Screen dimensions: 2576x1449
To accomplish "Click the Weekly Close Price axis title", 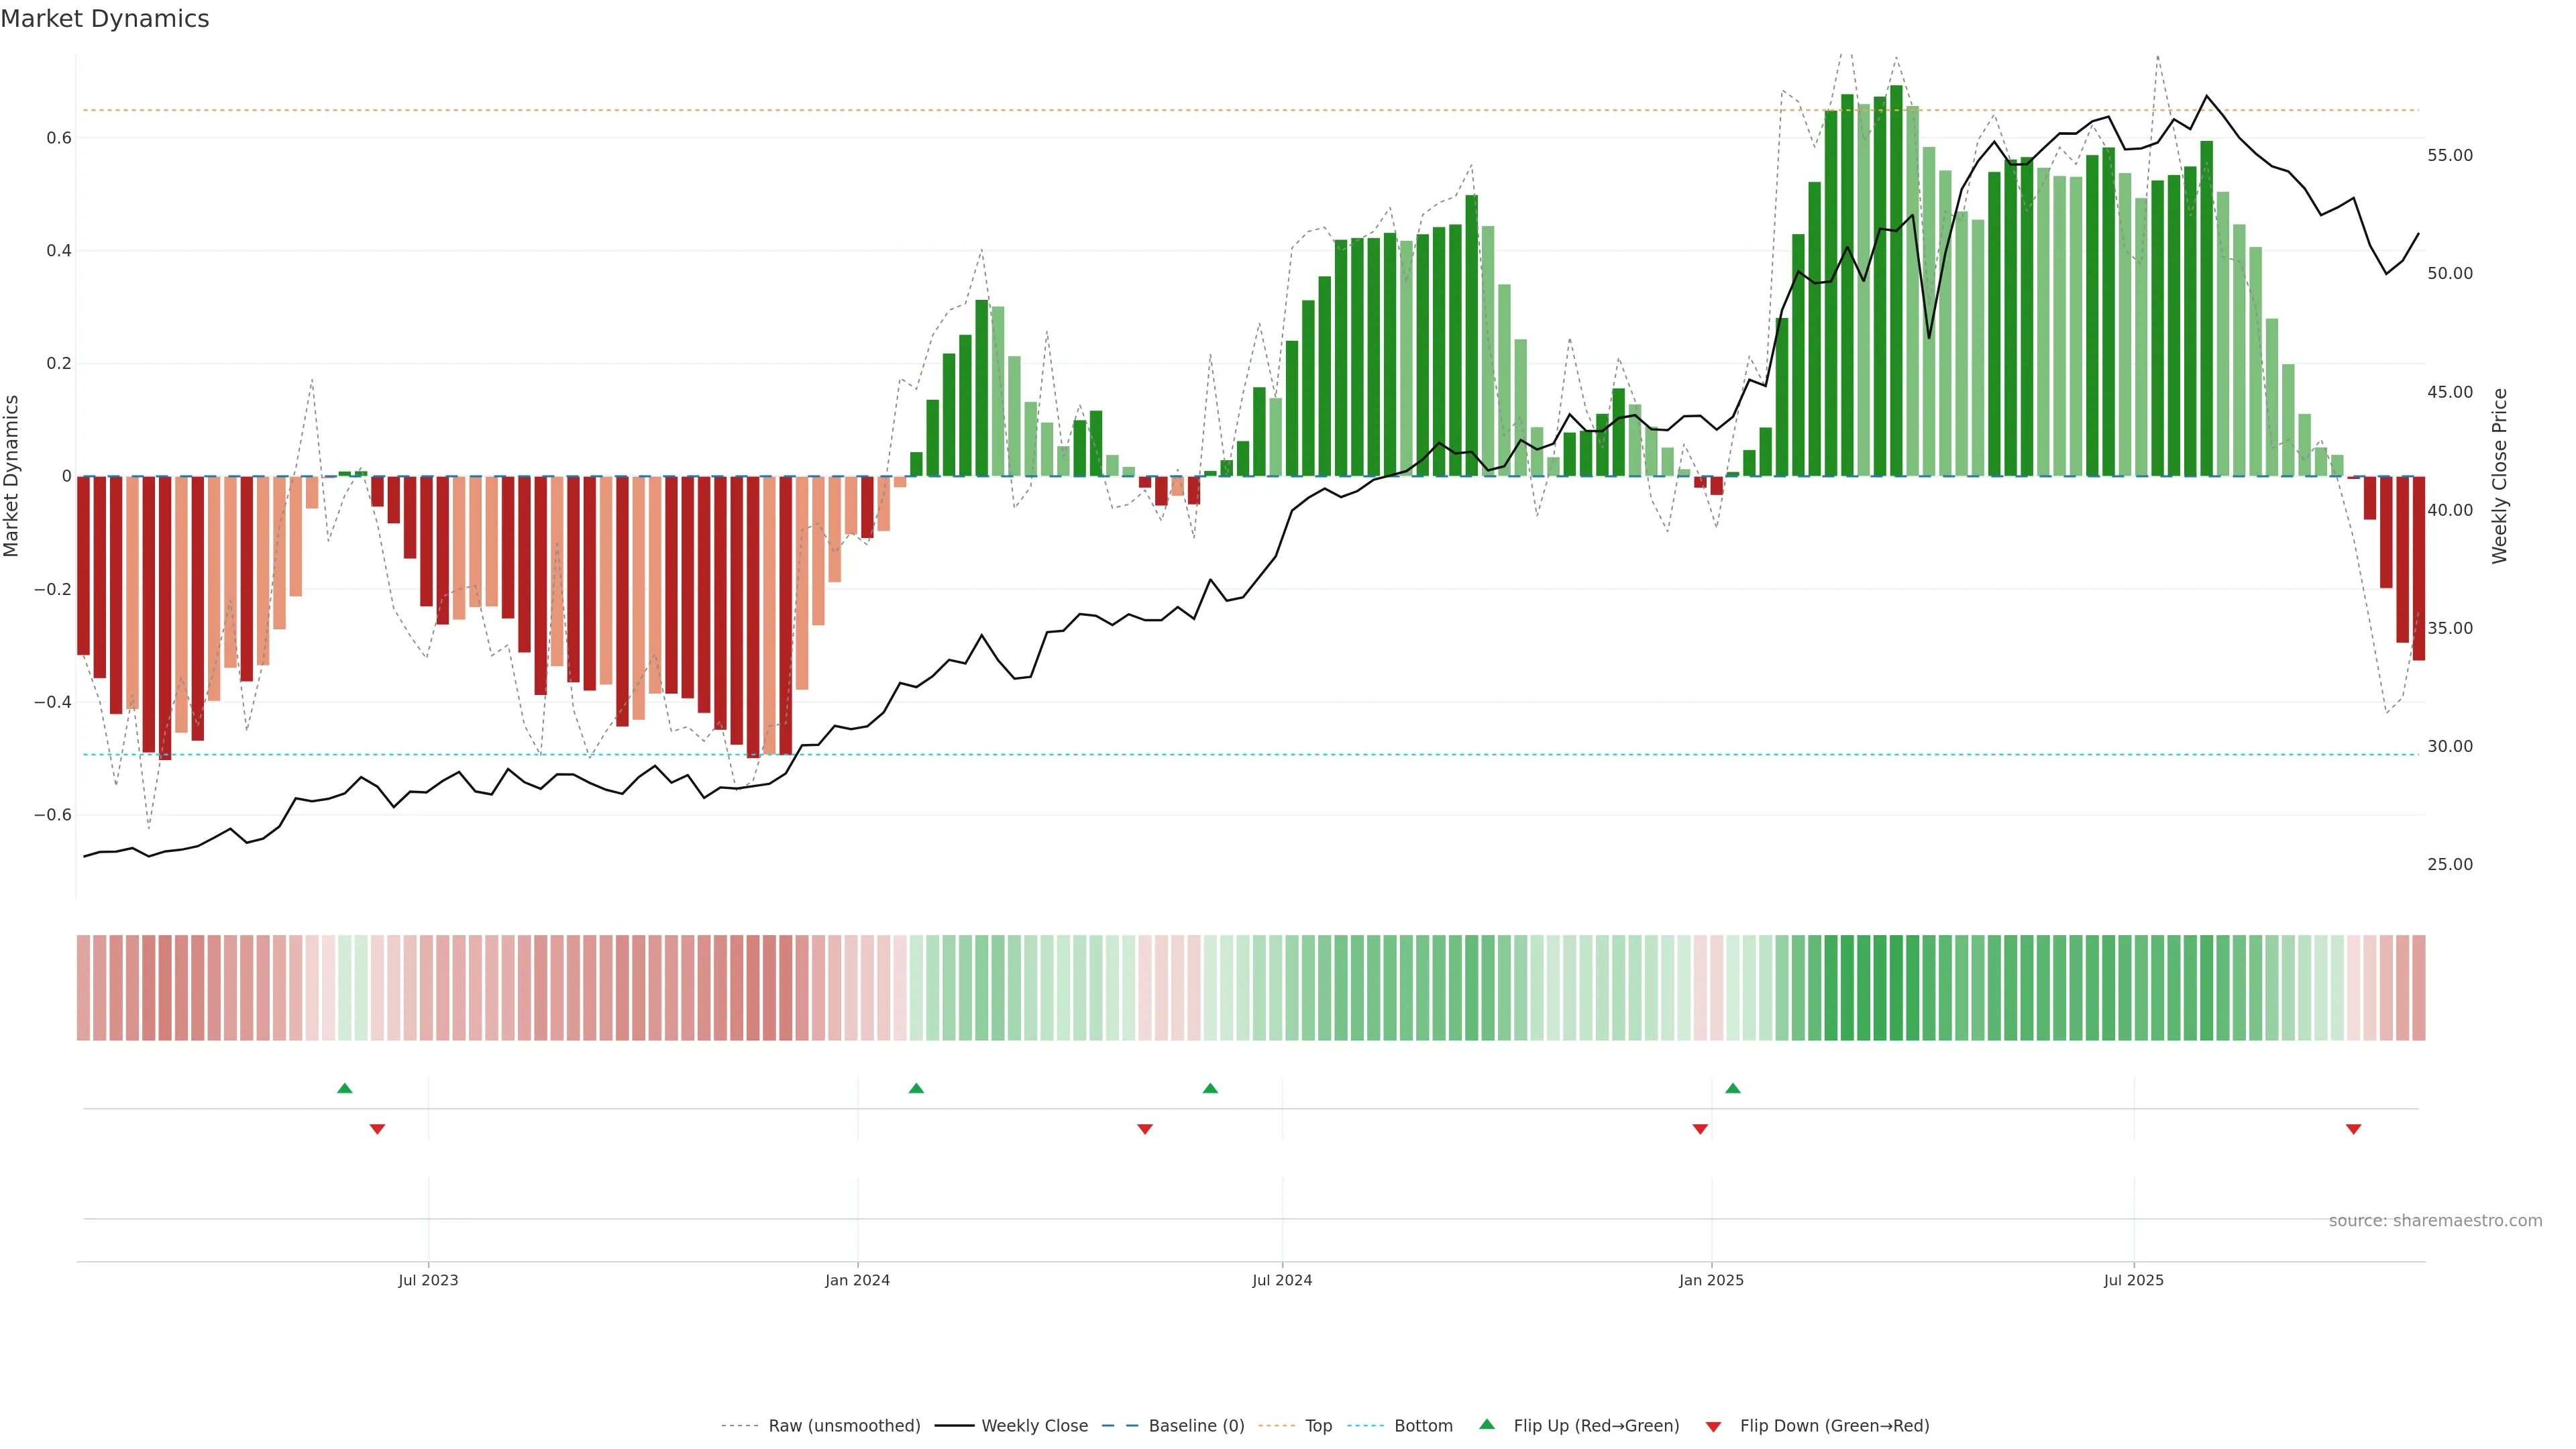I will coord(2499,476).
